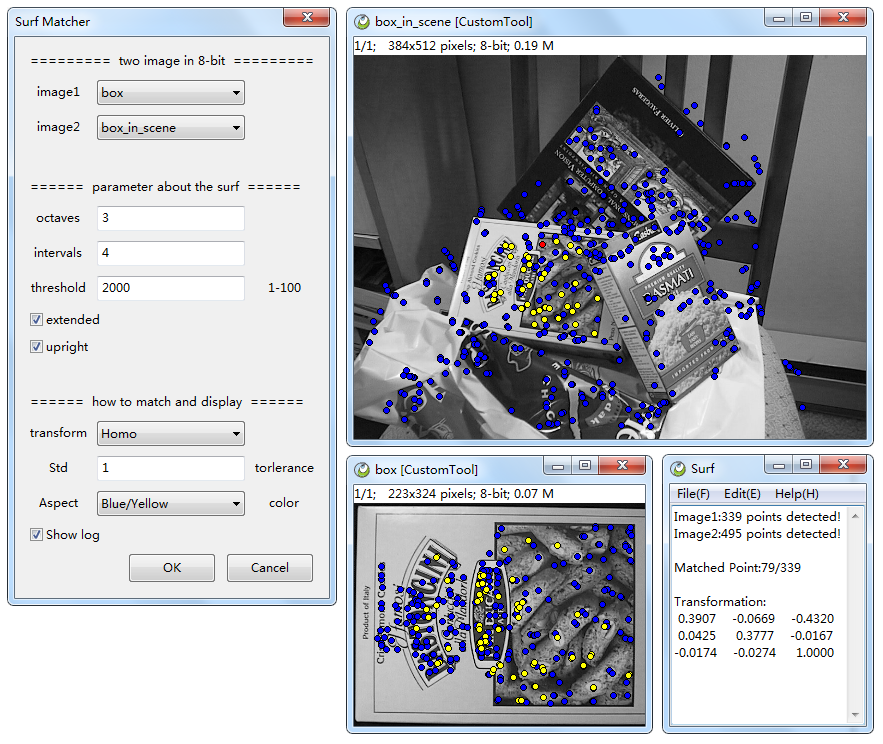Expand the transform dropdown set to Homo

(x=171, y=434)
